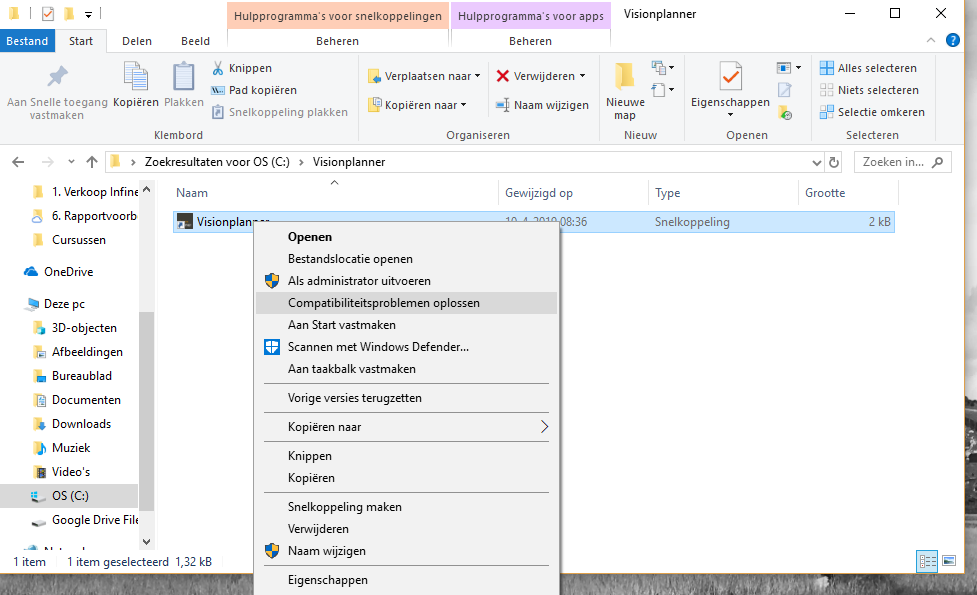Click the Plakken clipboard icon
This screenshot has width=977, height=595.
tap(184, 76)
